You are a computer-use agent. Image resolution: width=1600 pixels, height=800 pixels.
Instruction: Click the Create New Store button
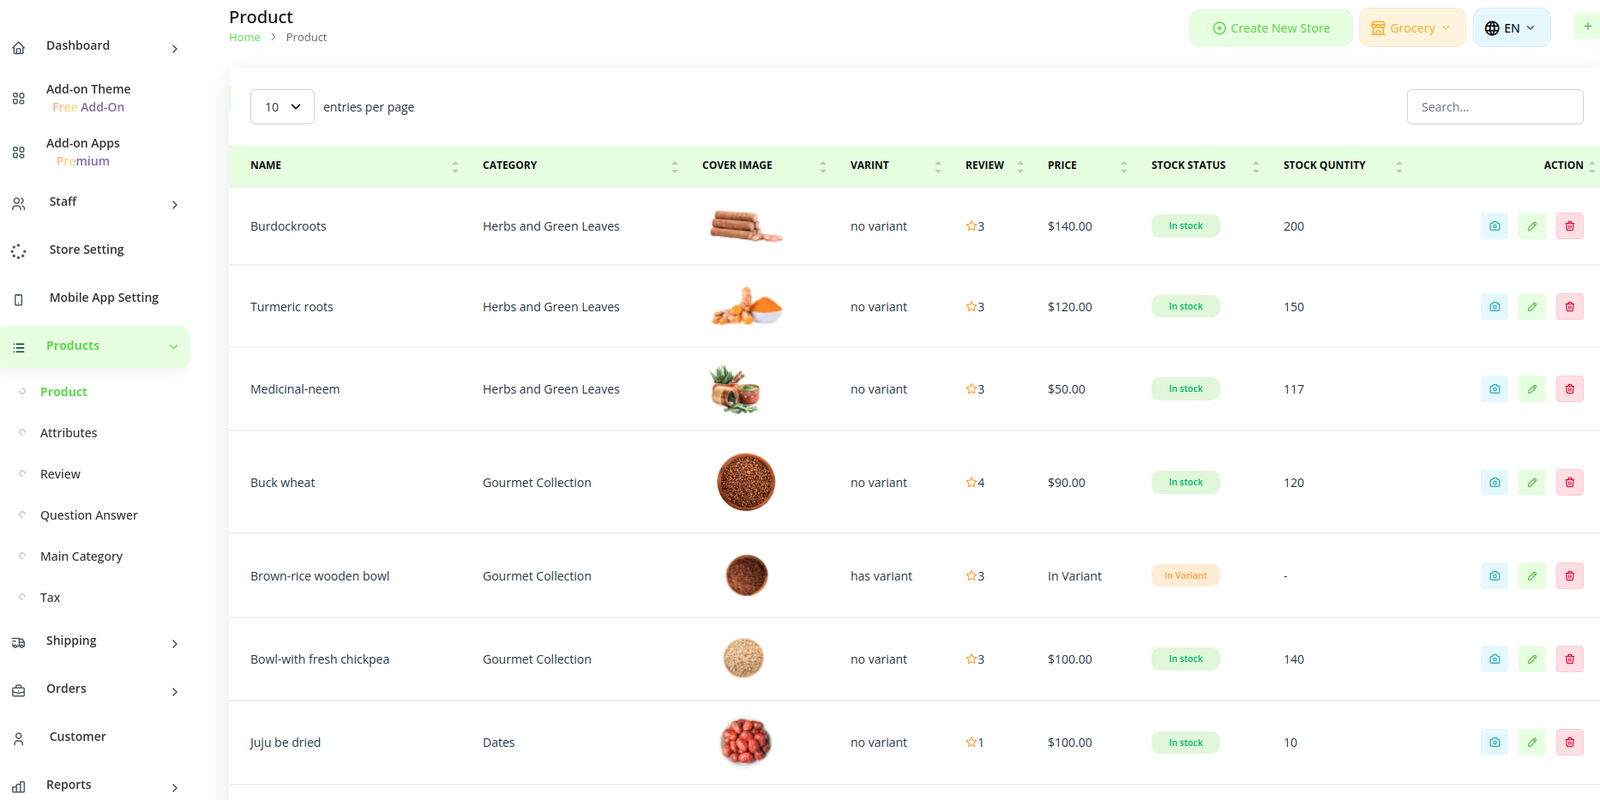(1270, 28)
